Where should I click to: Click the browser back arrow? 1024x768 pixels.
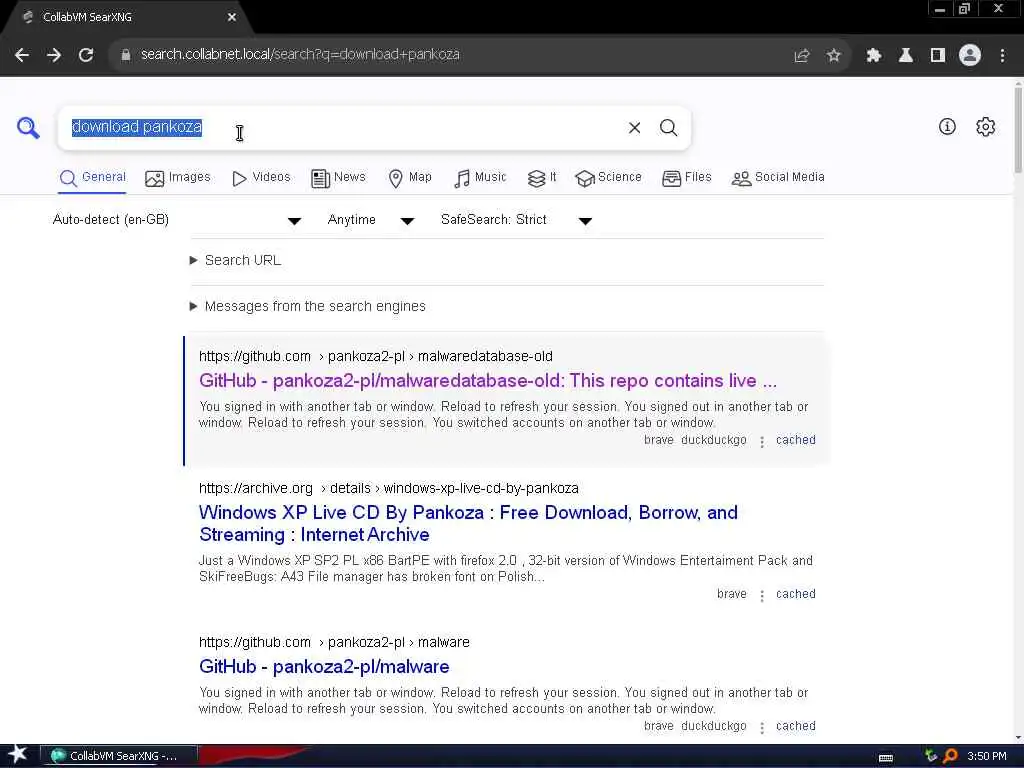click(x=22, y=55)
